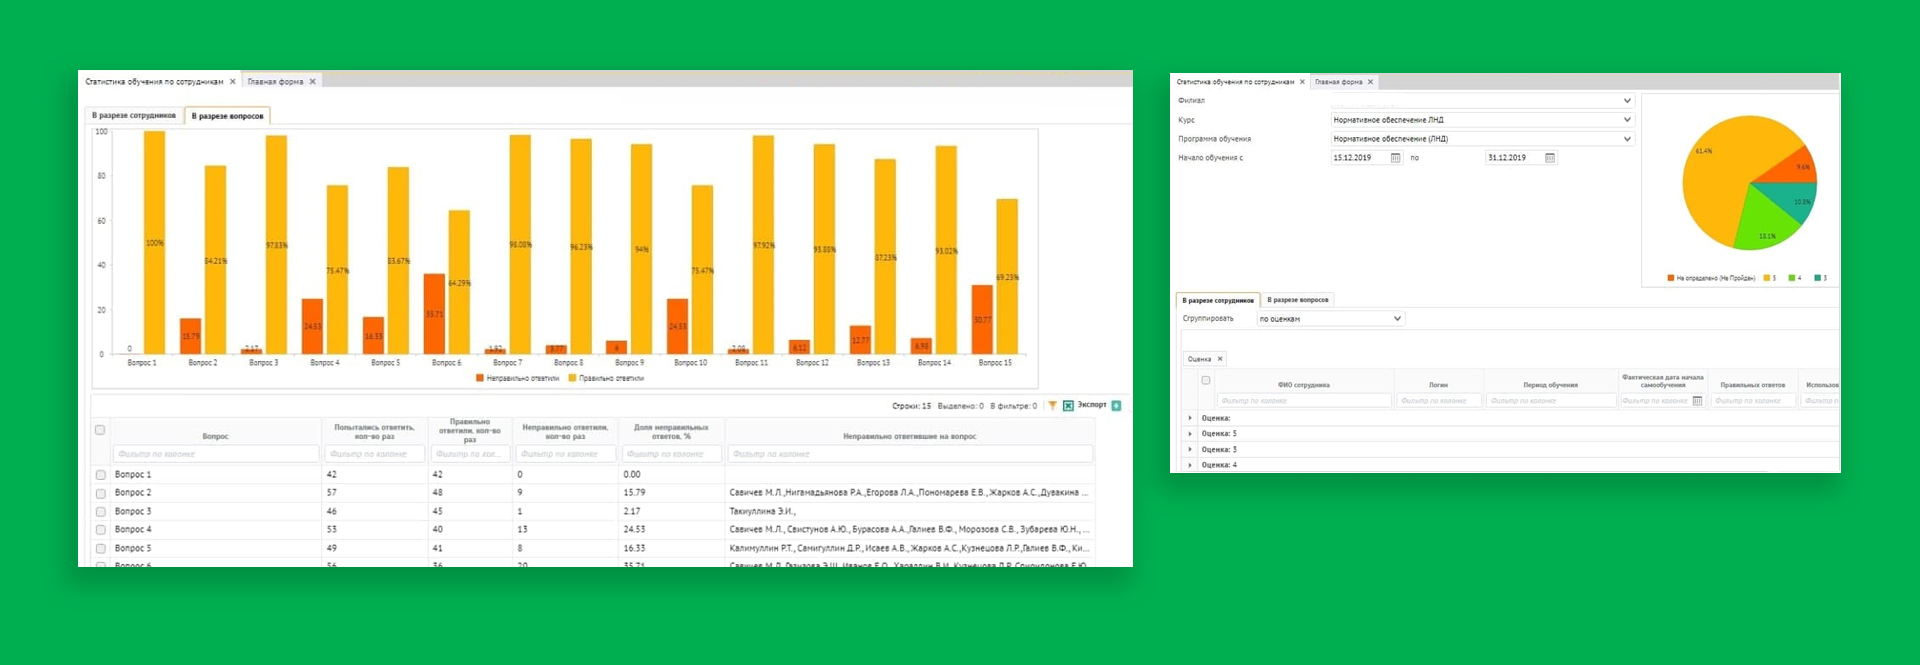Remove the Оценка grouping chip
Screen dimensions: 1920x665
tap(1220, 359)
